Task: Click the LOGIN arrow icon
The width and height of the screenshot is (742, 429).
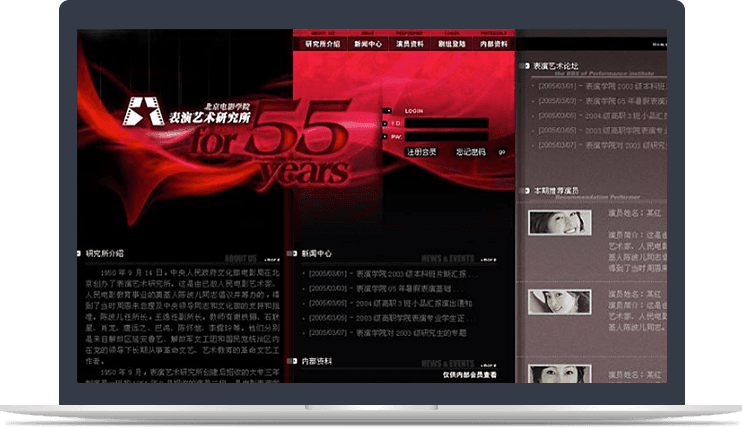Action: click(x=387, y=110)
